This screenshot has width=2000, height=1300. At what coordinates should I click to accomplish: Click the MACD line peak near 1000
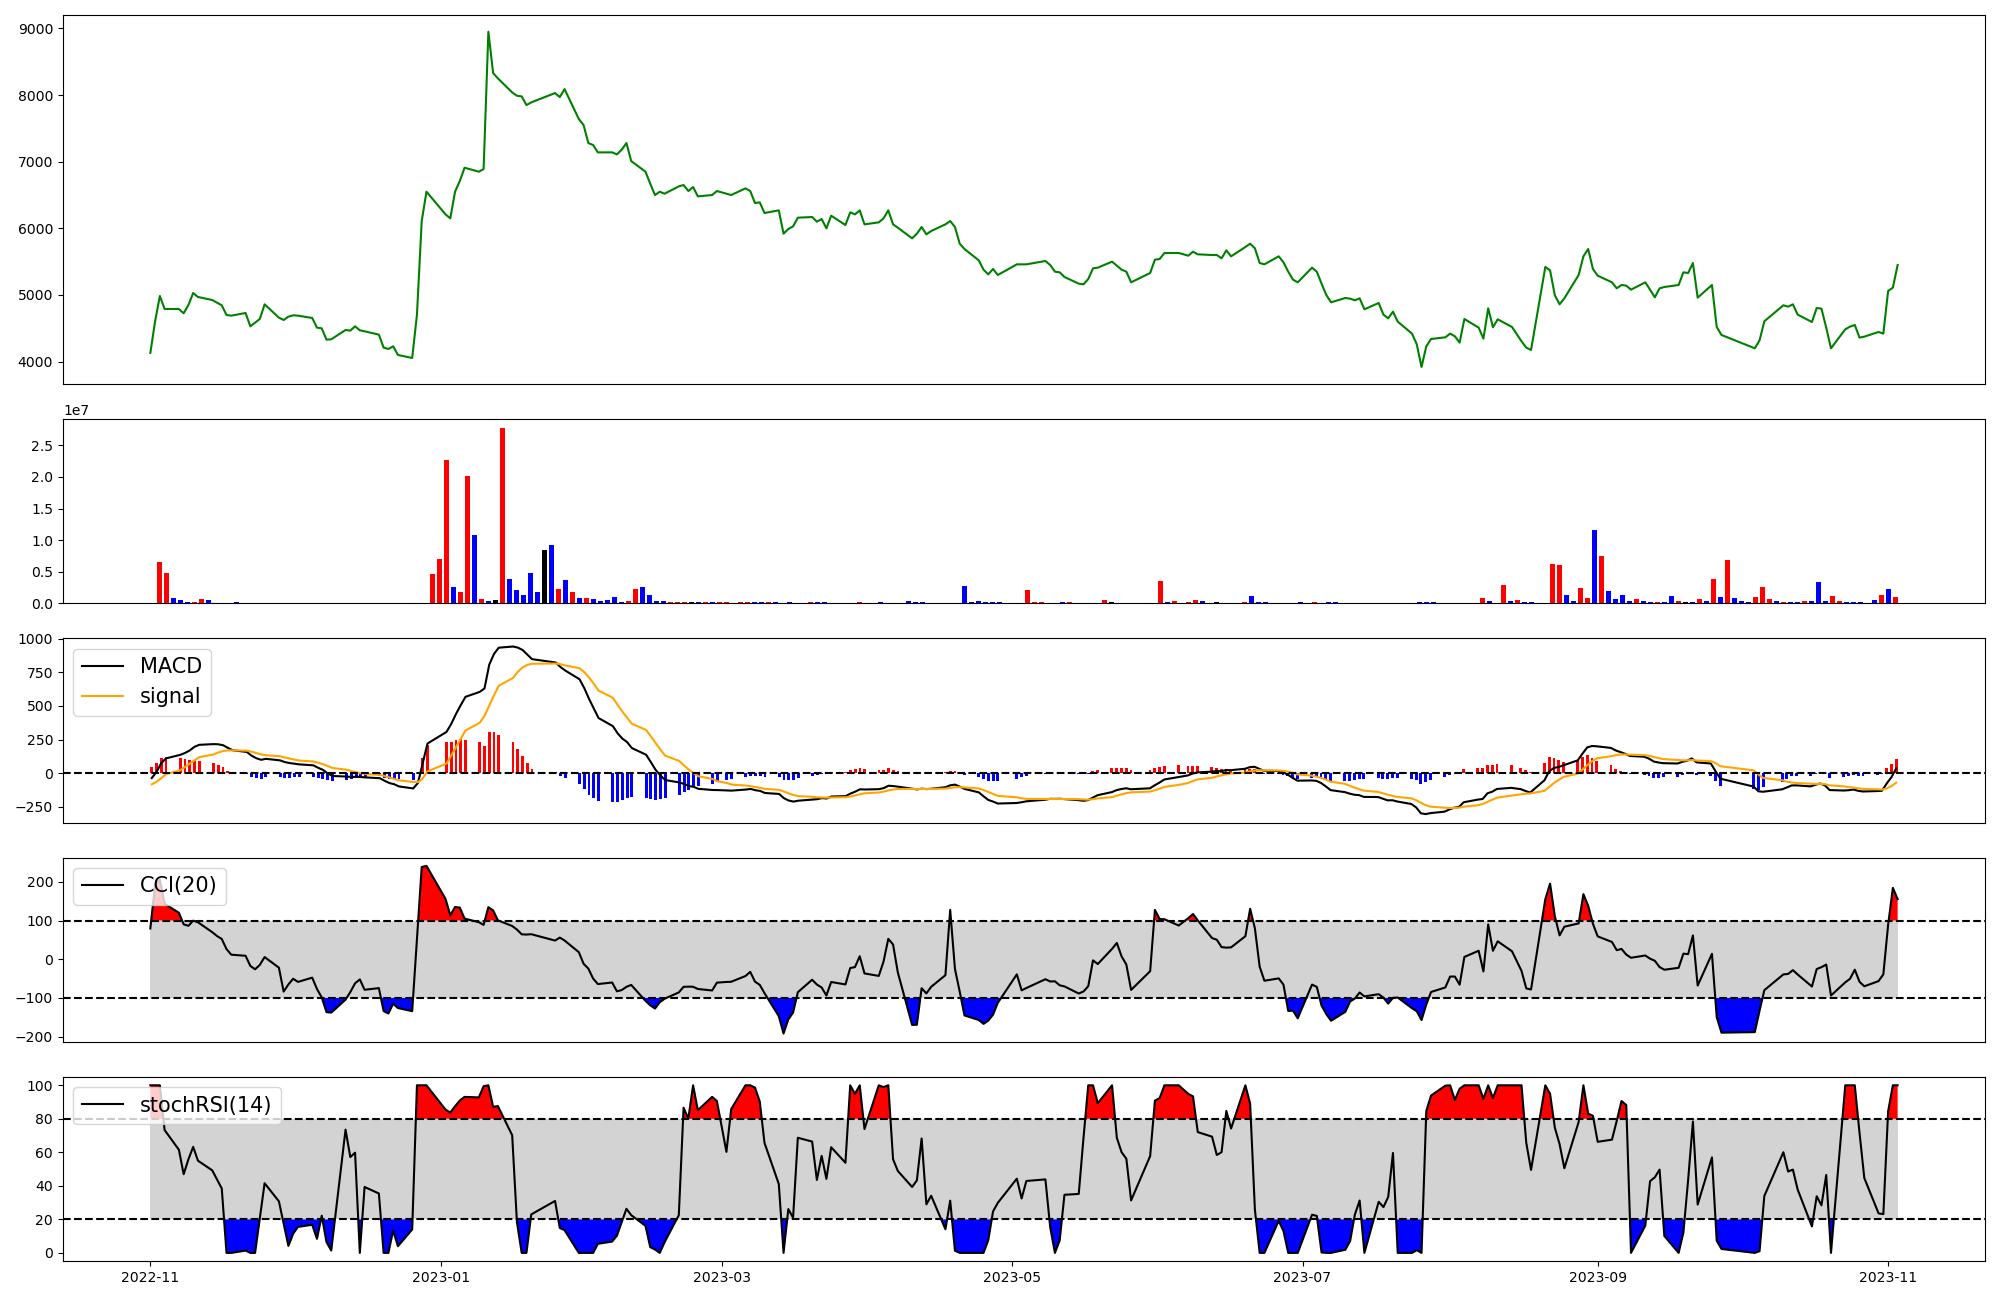click(x=512, y=647)
